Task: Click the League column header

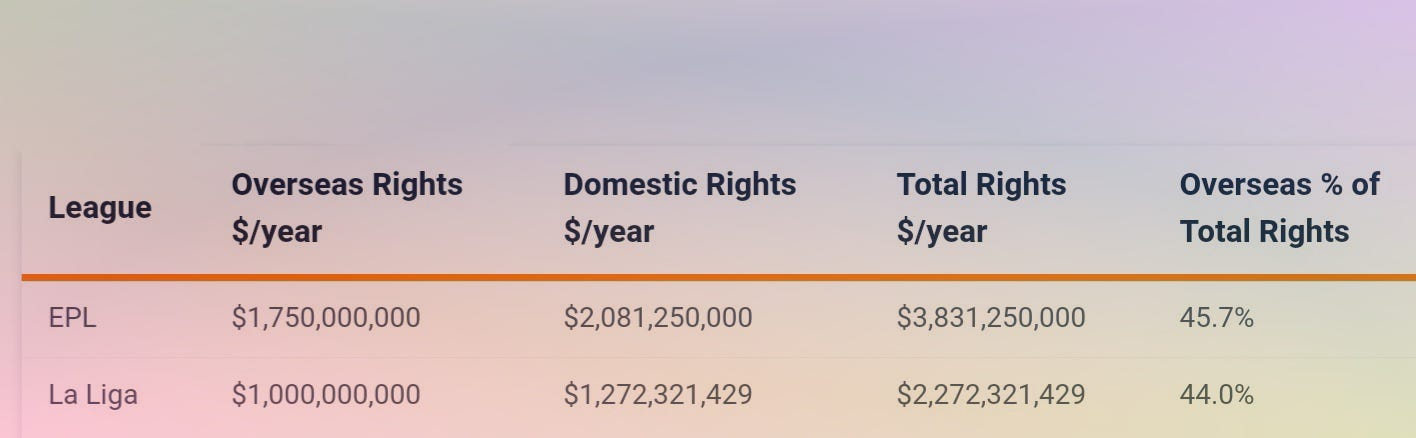Action: 100,208
